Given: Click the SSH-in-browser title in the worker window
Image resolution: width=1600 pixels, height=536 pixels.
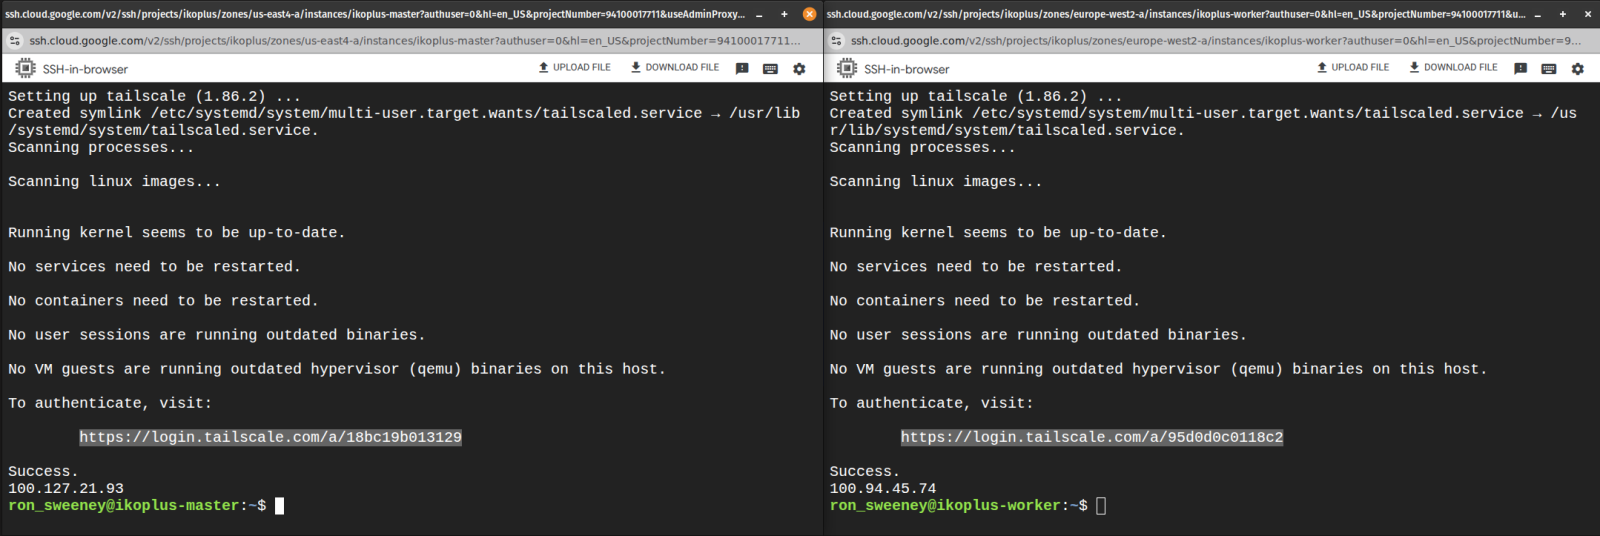Looking at the screenshot, I should click(907, 69).
